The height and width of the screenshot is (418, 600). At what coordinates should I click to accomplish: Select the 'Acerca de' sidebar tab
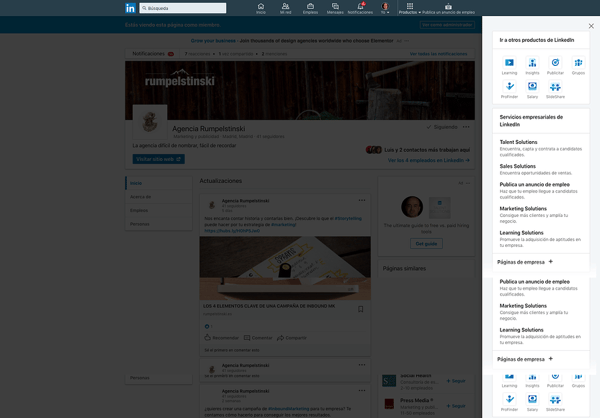click(158, 197)
